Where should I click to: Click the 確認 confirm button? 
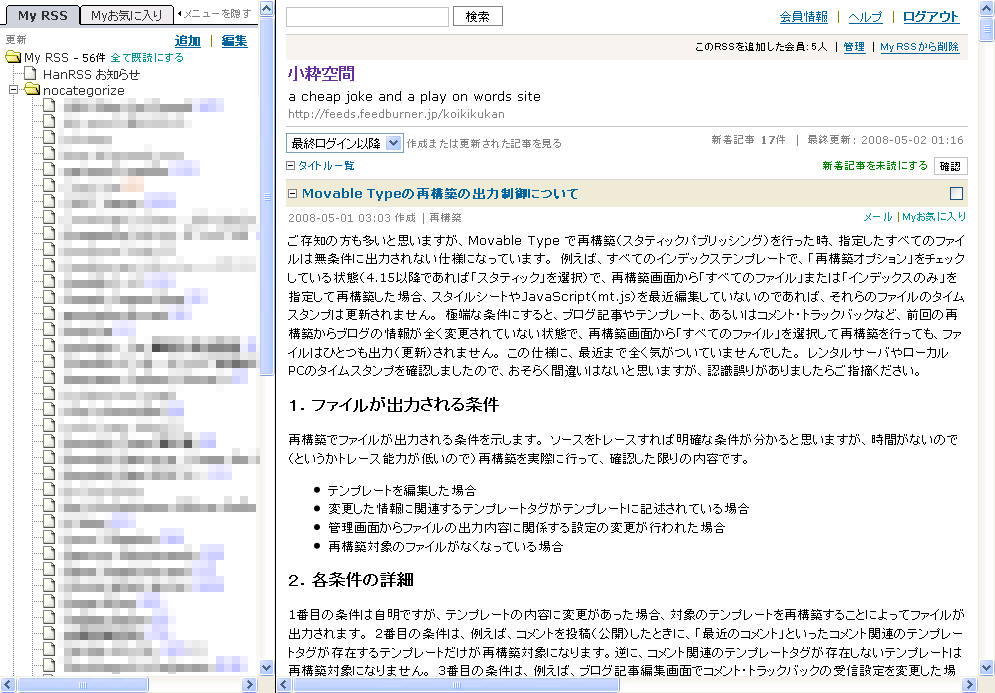click(x=950, y=166)
